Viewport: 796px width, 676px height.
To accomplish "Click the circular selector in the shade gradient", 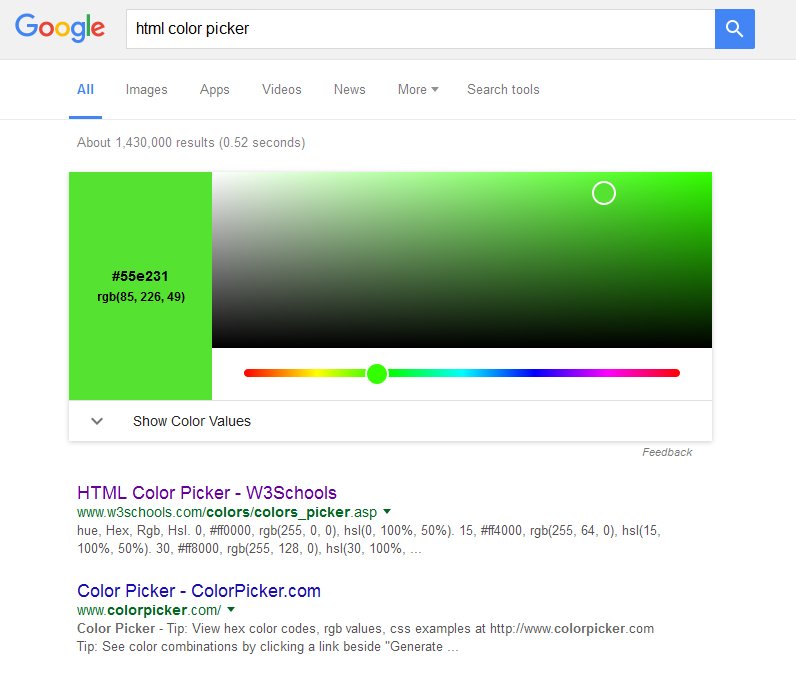I will tap(604, 193).
